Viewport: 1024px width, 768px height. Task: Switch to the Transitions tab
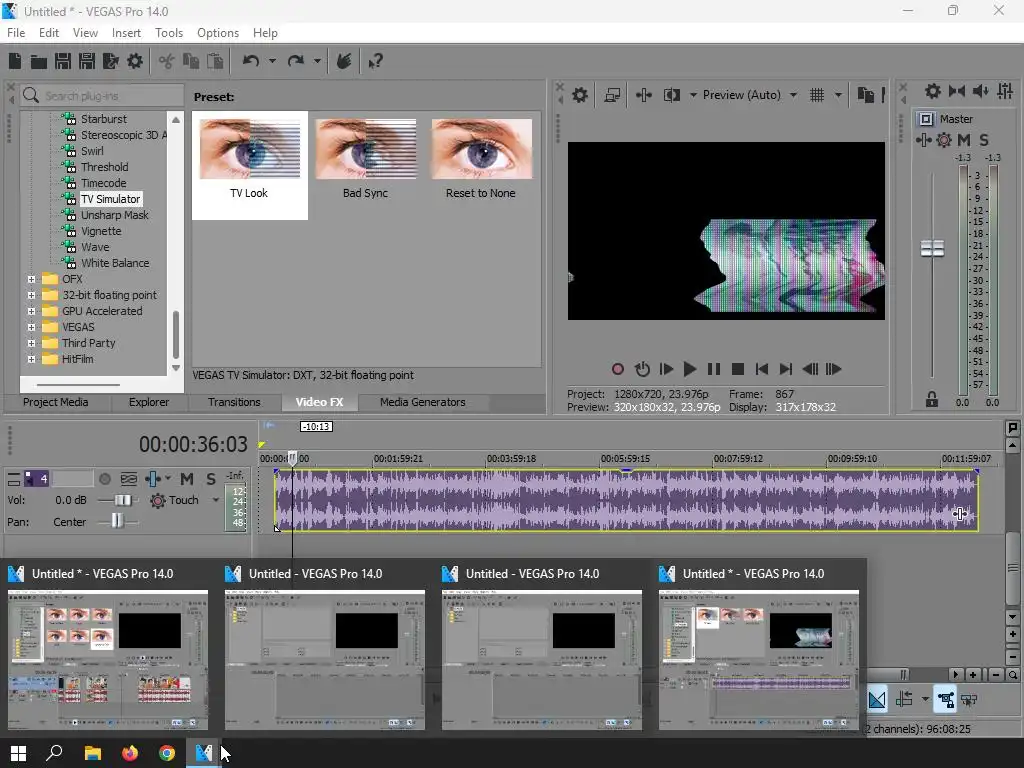click(x=234, y=402)
